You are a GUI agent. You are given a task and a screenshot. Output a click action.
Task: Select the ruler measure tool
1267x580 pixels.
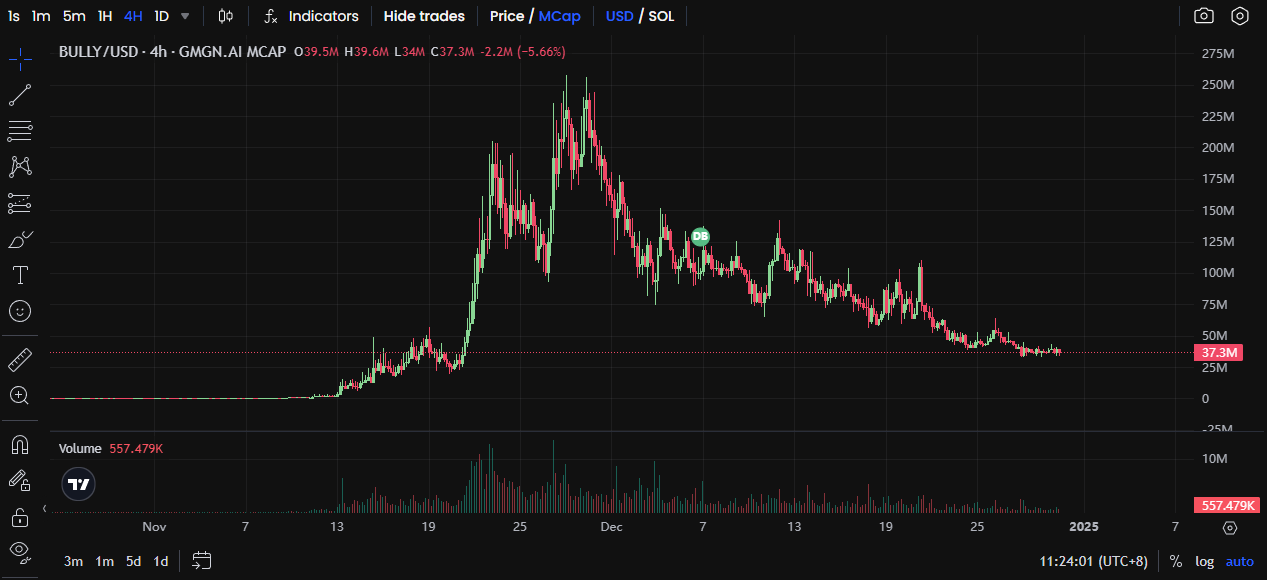pos(20,359)
